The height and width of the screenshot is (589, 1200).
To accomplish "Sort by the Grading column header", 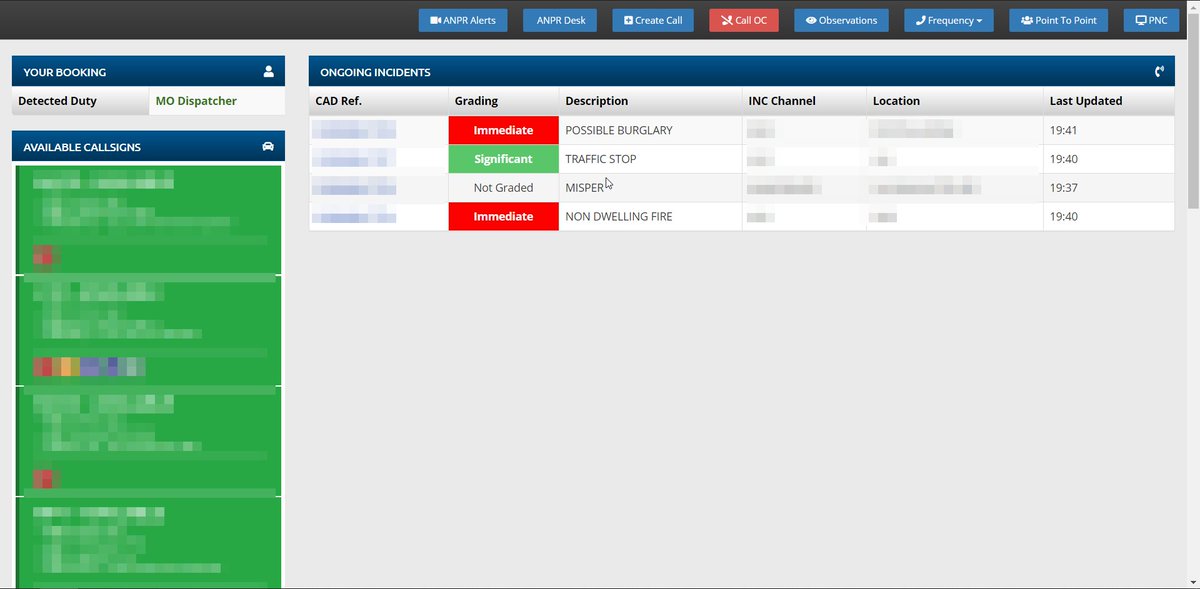I will 476,101.
